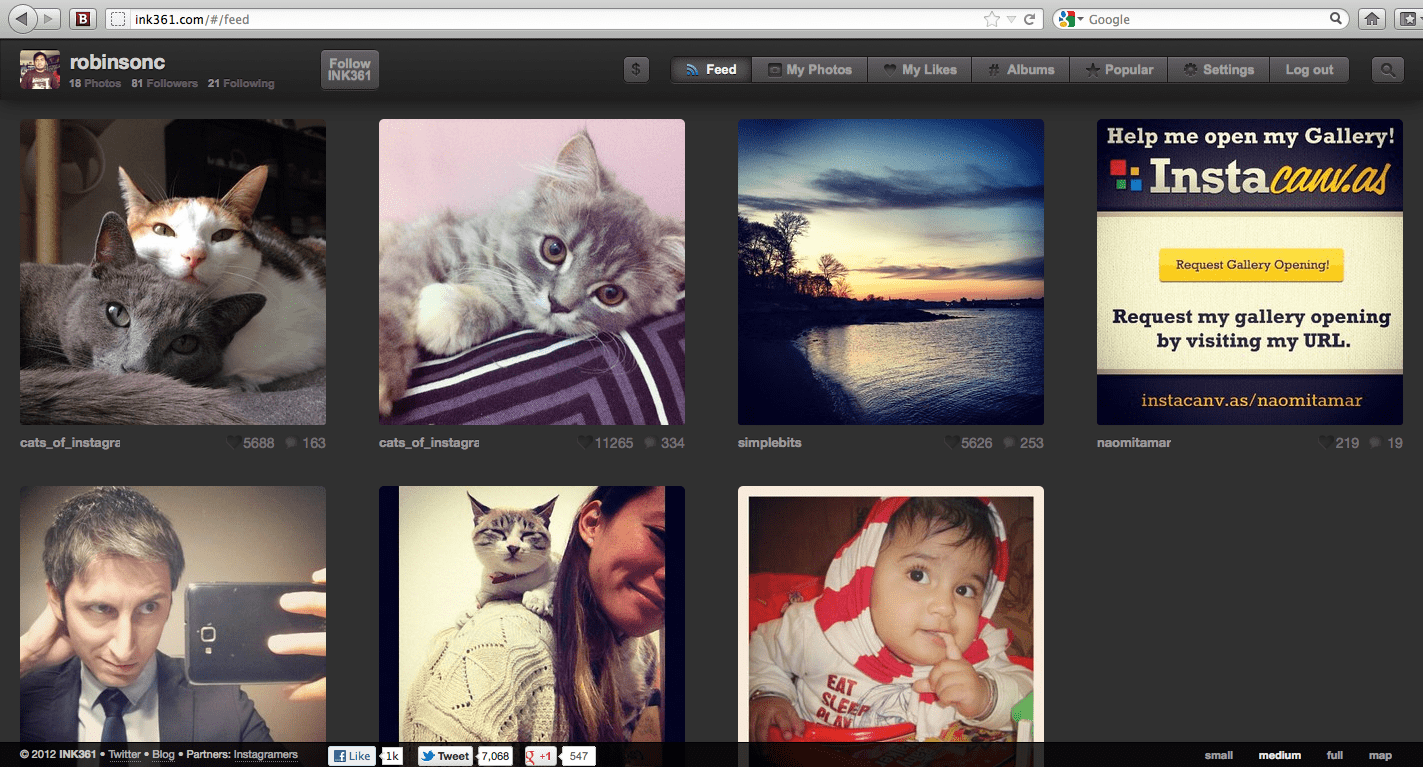The width and height of the screenshot is (1423, 767).
Task: Click the Follow INK361 button
Action: (x=349, y=69)
